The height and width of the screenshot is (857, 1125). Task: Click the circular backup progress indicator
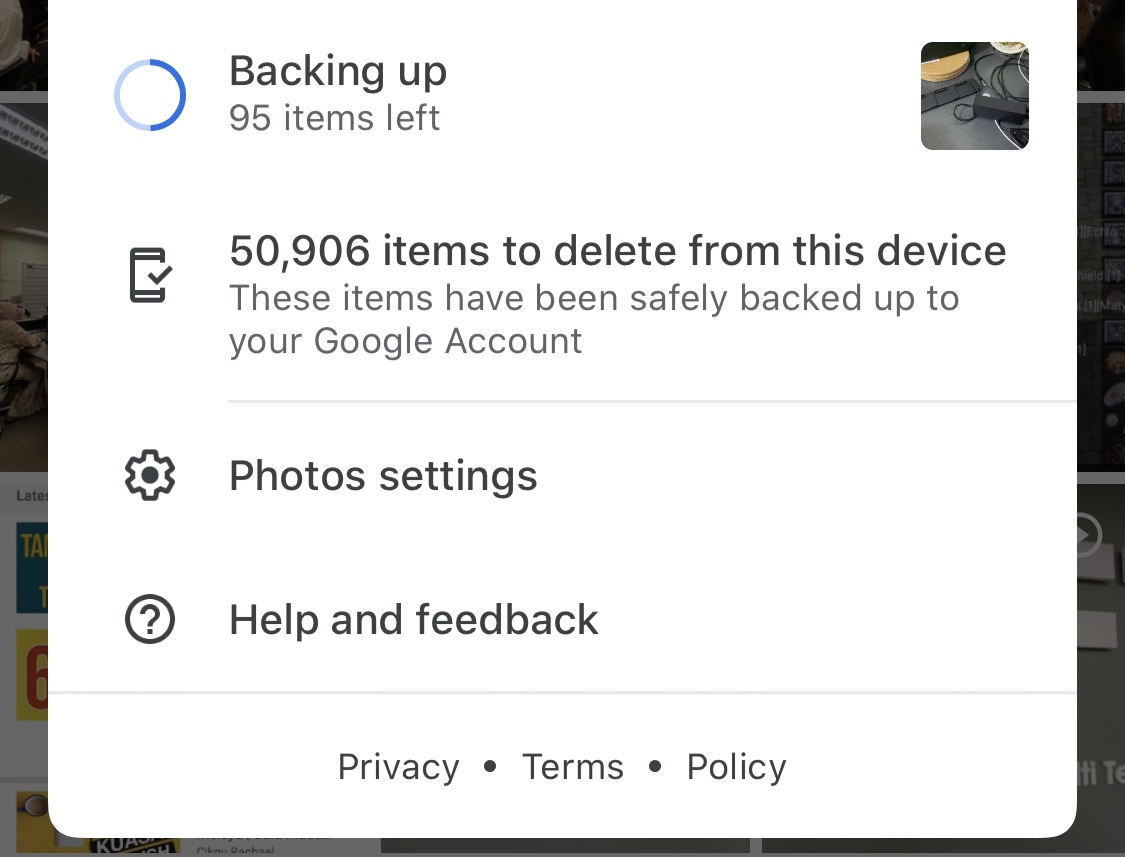coord(150,95)
